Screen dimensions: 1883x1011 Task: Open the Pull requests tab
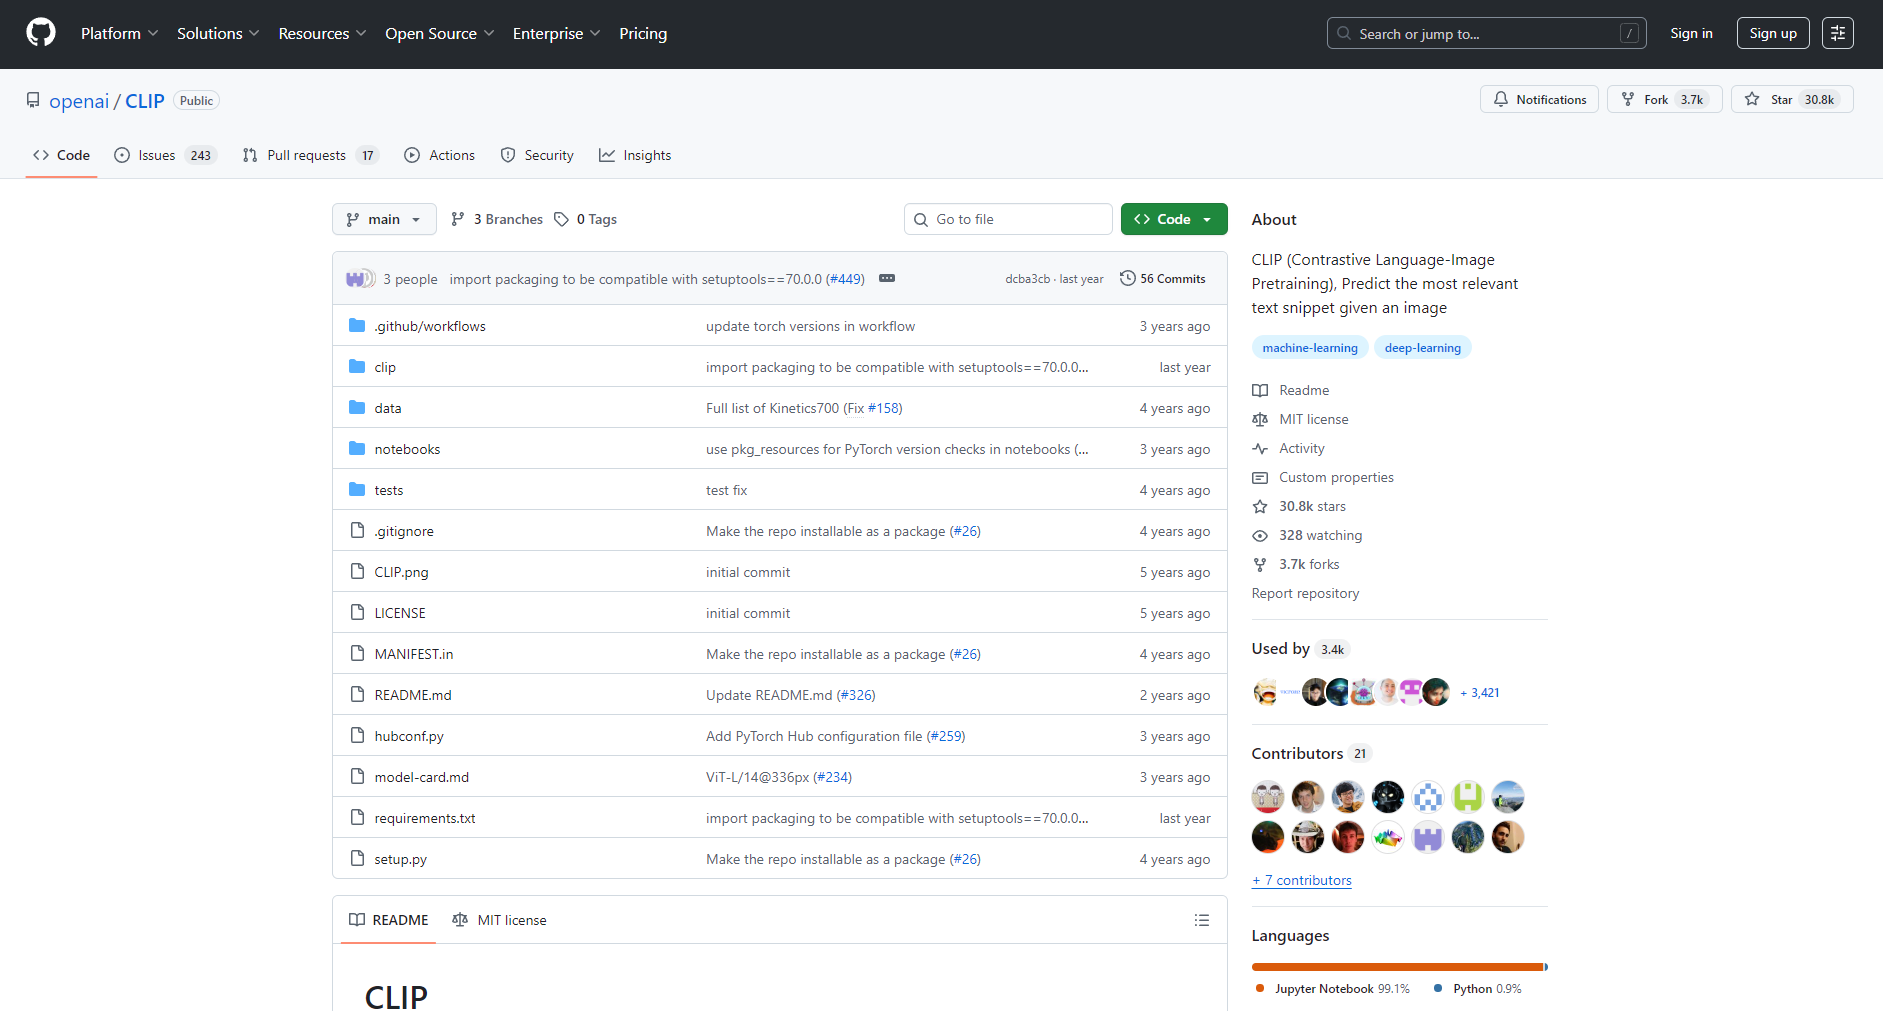tap(310, 155)
